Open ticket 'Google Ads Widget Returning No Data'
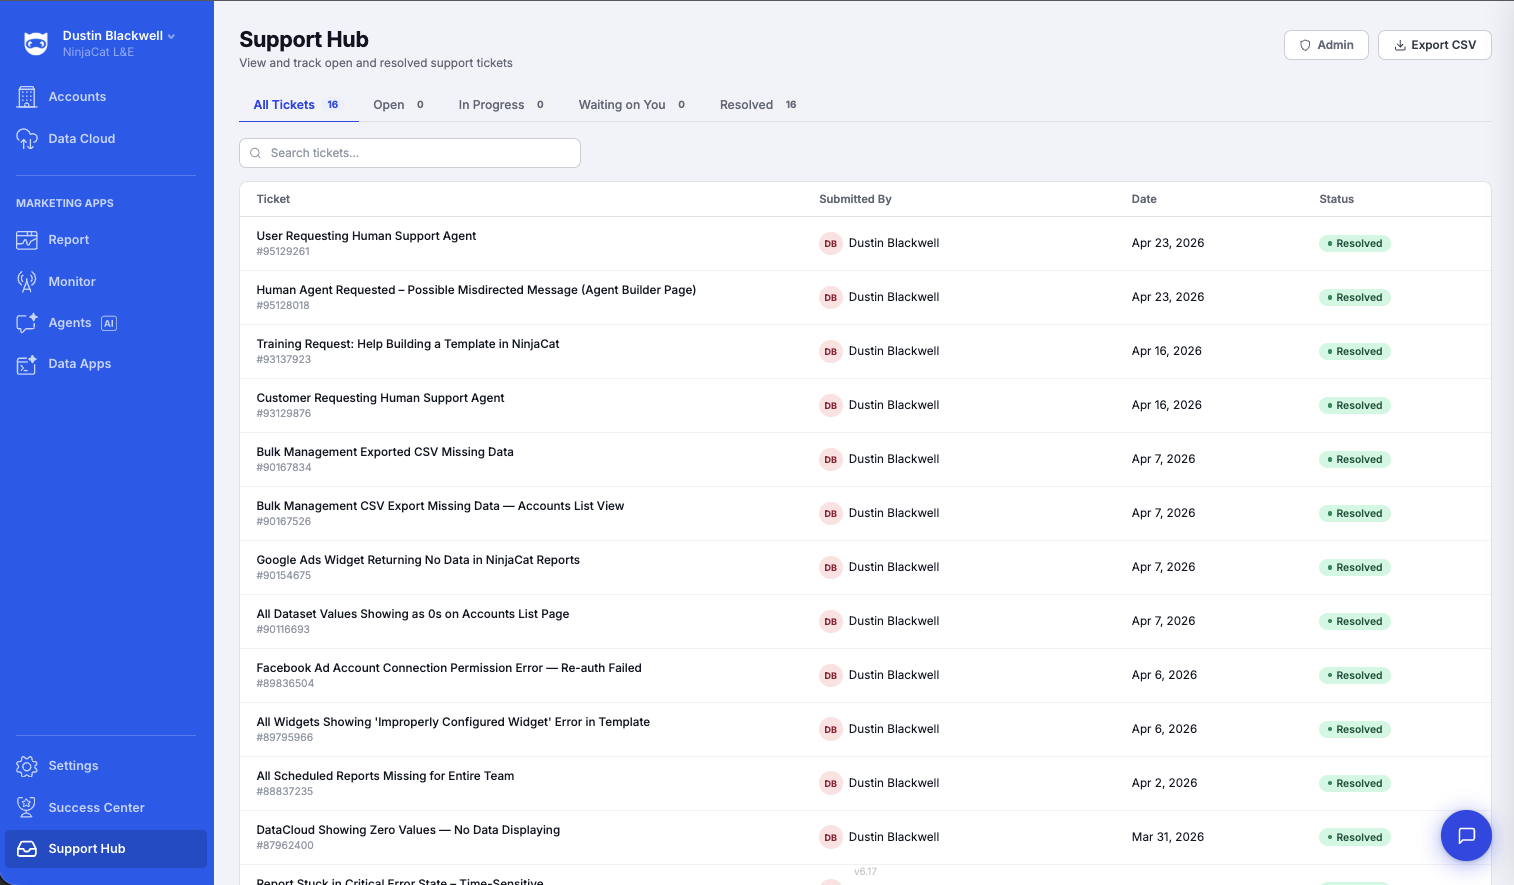Image resolution: width=1514 pixels, height=885 pixels. [418, 560]
